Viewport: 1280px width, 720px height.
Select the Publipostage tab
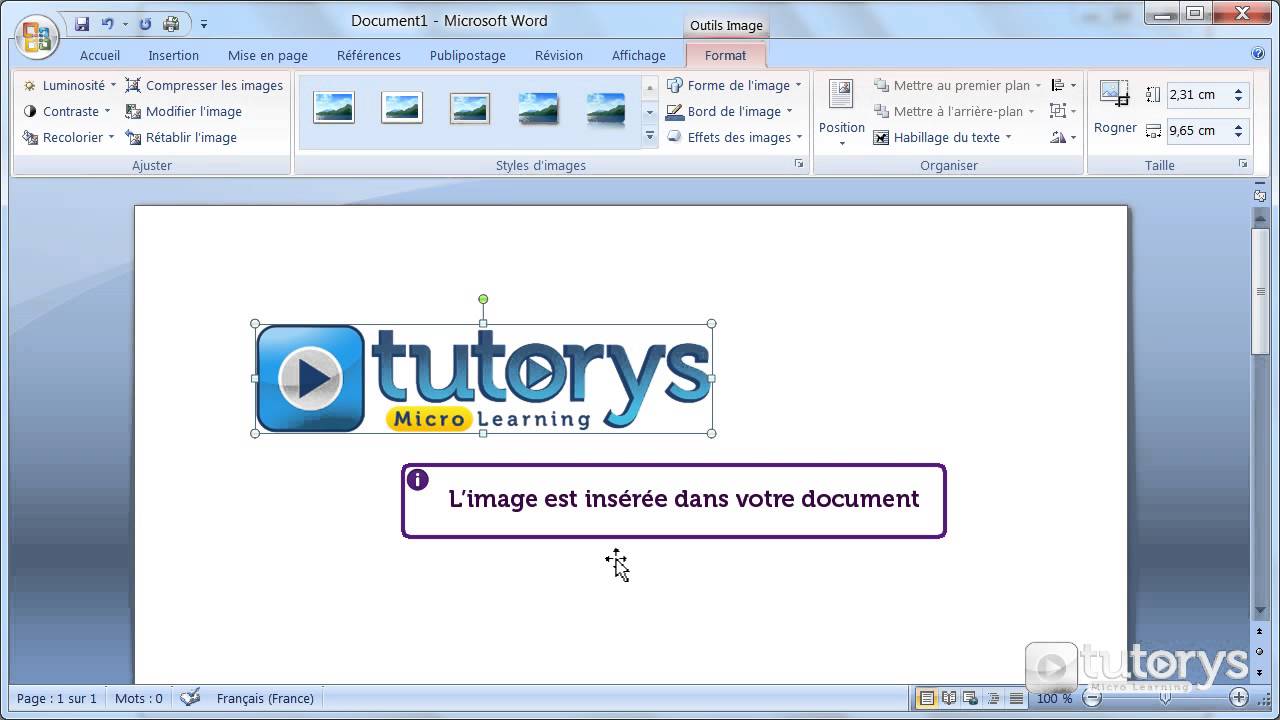coord(467,56)
